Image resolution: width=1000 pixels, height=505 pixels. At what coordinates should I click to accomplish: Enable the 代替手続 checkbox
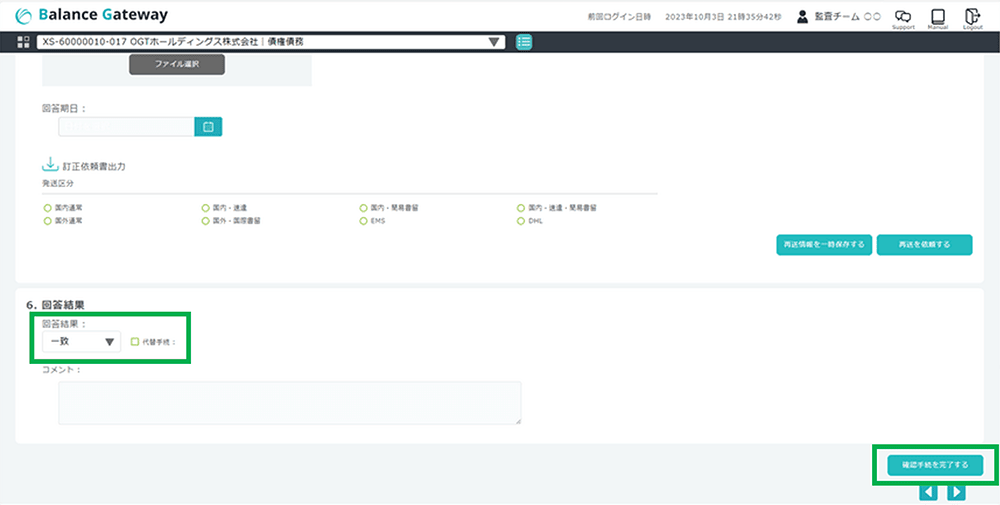tap(135, 342)
